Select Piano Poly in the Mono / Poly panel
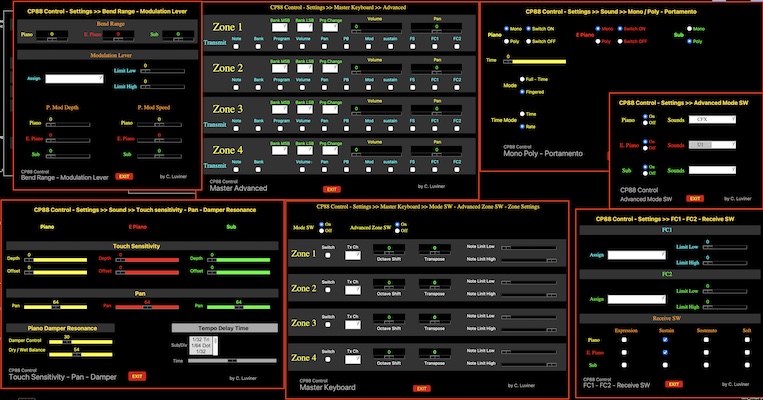The width and height of the screenshot is (763, 400). [x=507, y=41]
